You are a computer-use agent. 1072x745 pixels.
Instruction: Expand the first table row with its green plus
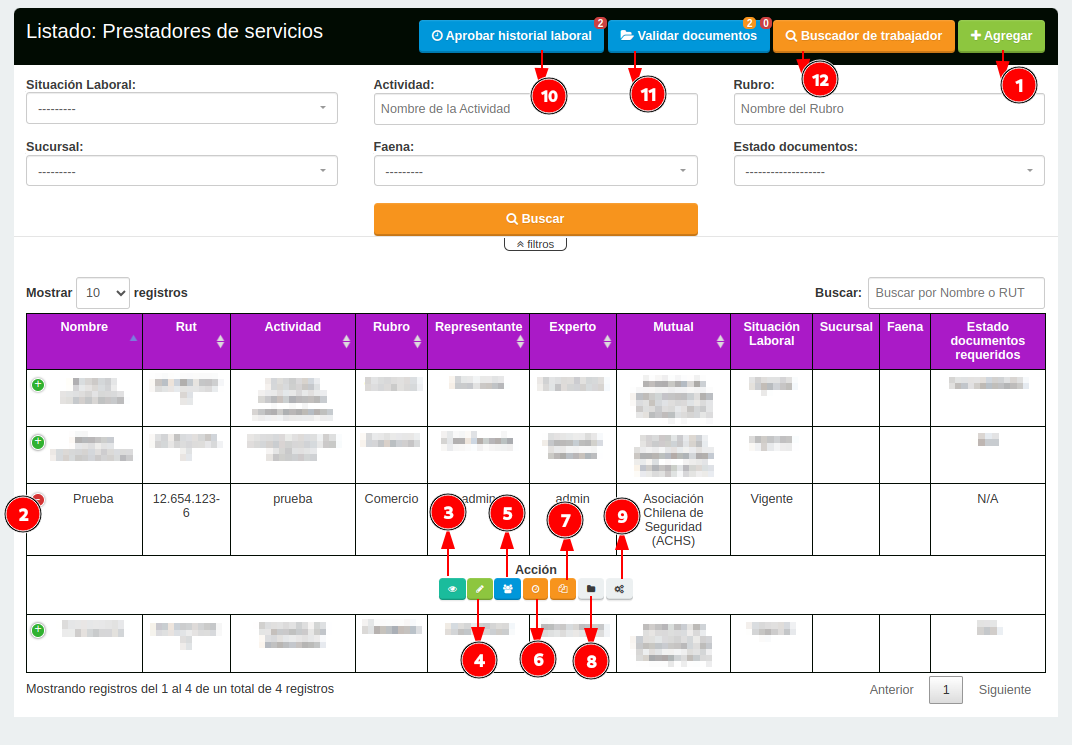point(38,385)
